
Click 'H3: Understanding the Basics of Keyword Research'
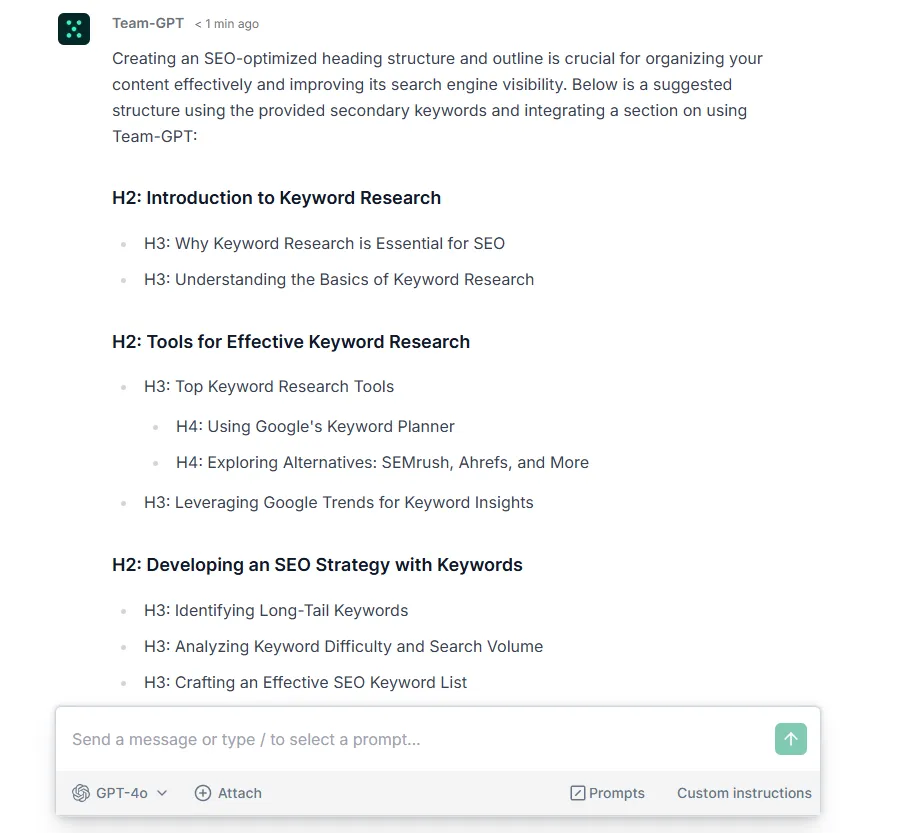click(339, 279)
